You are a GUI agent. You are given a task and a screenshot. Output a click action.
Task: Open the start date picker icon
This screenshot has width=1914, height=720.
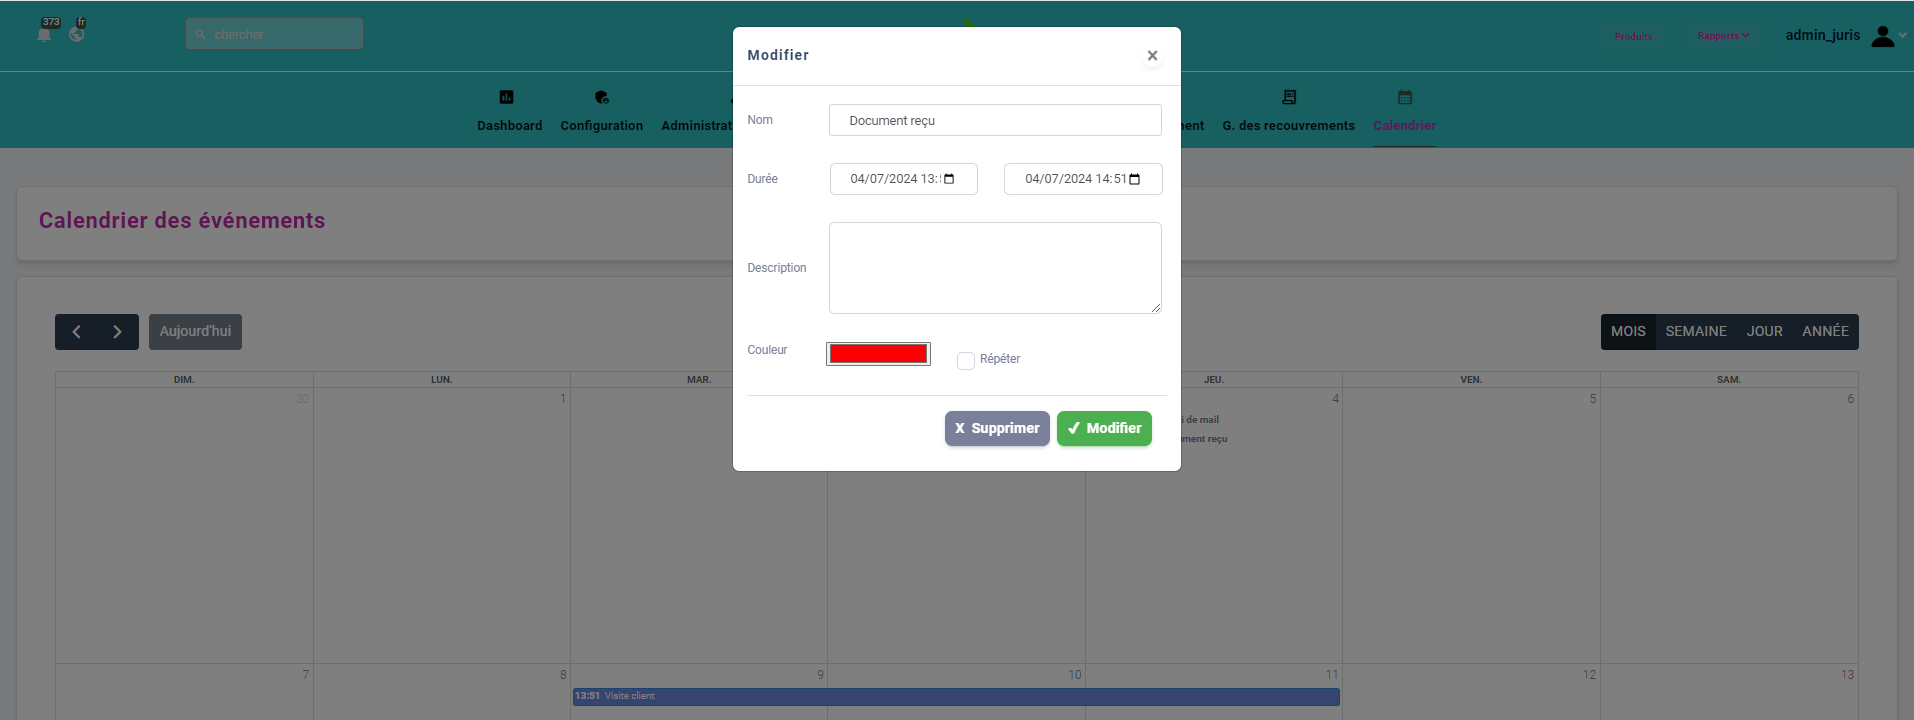pyautogui.click(x=949, y=179)
